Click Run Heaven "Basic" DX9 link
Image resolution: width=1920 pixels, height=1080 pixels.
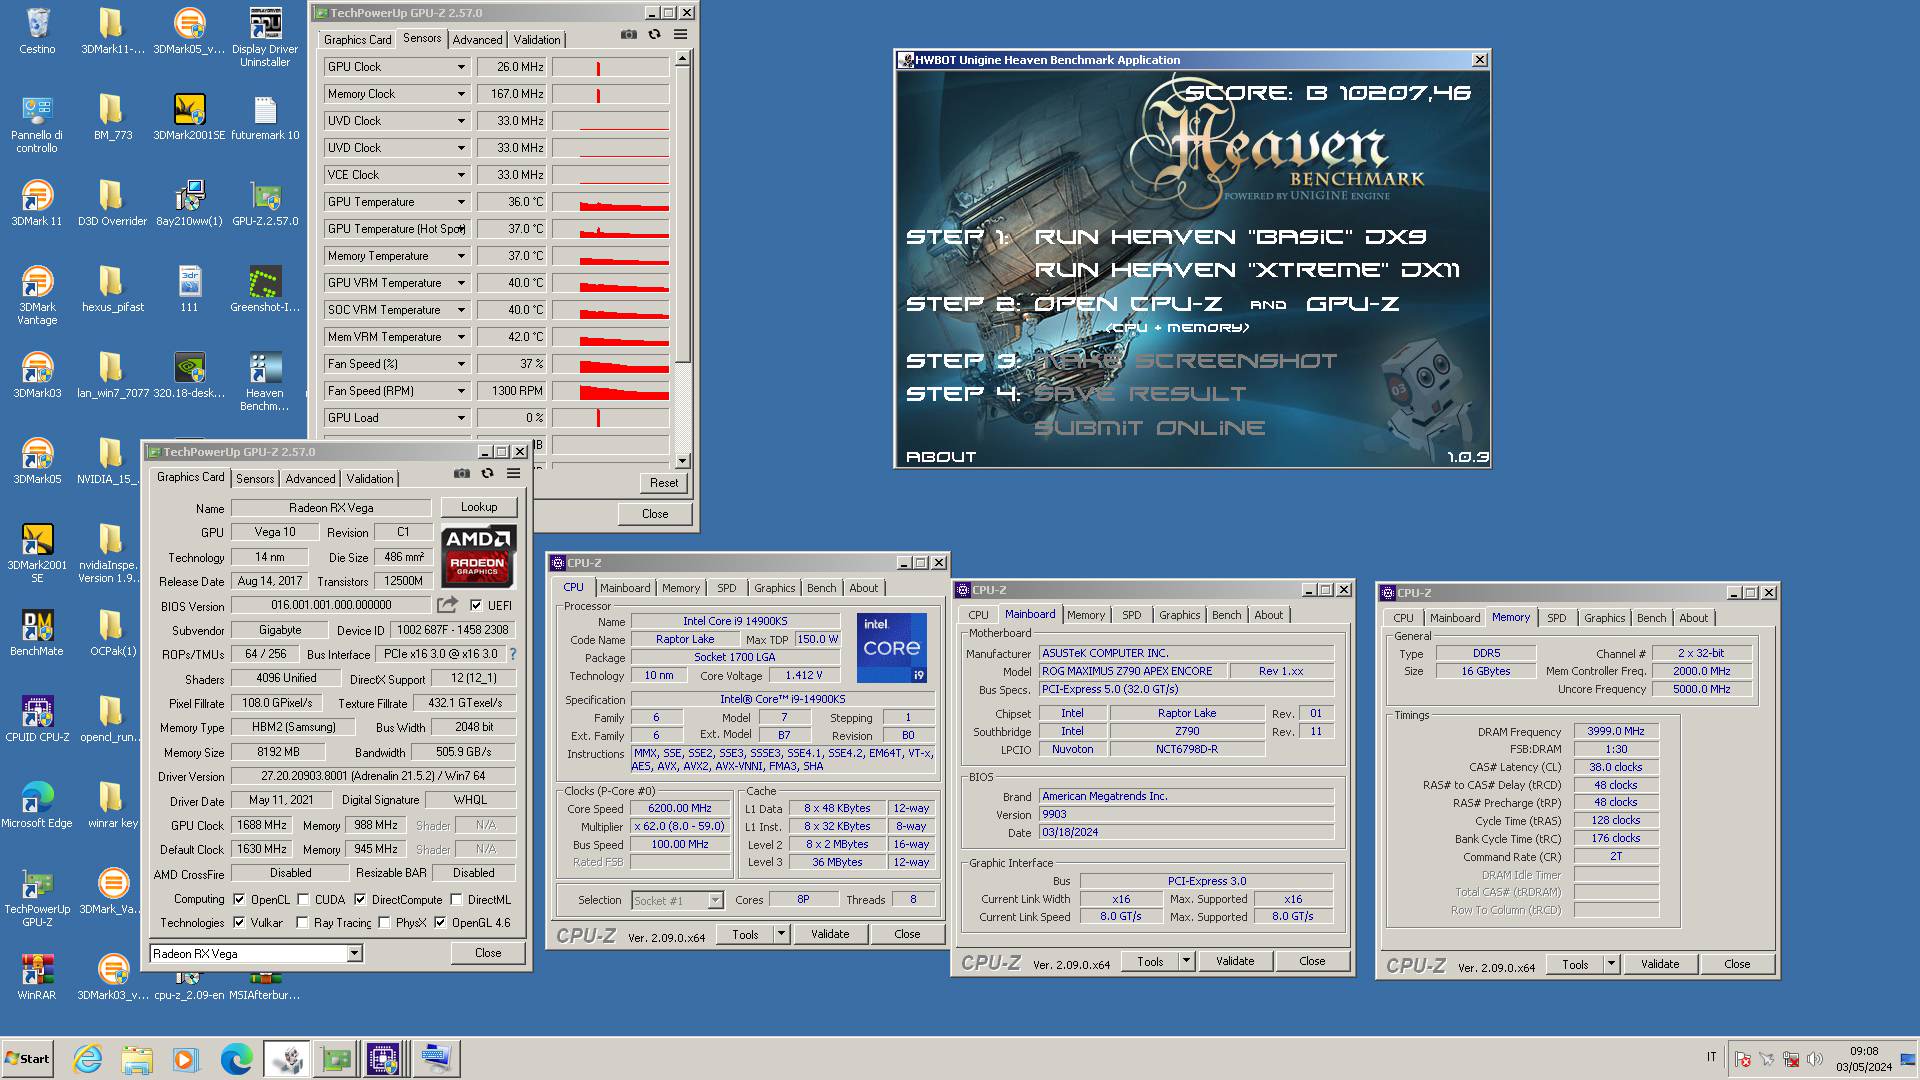point(1230,237)
